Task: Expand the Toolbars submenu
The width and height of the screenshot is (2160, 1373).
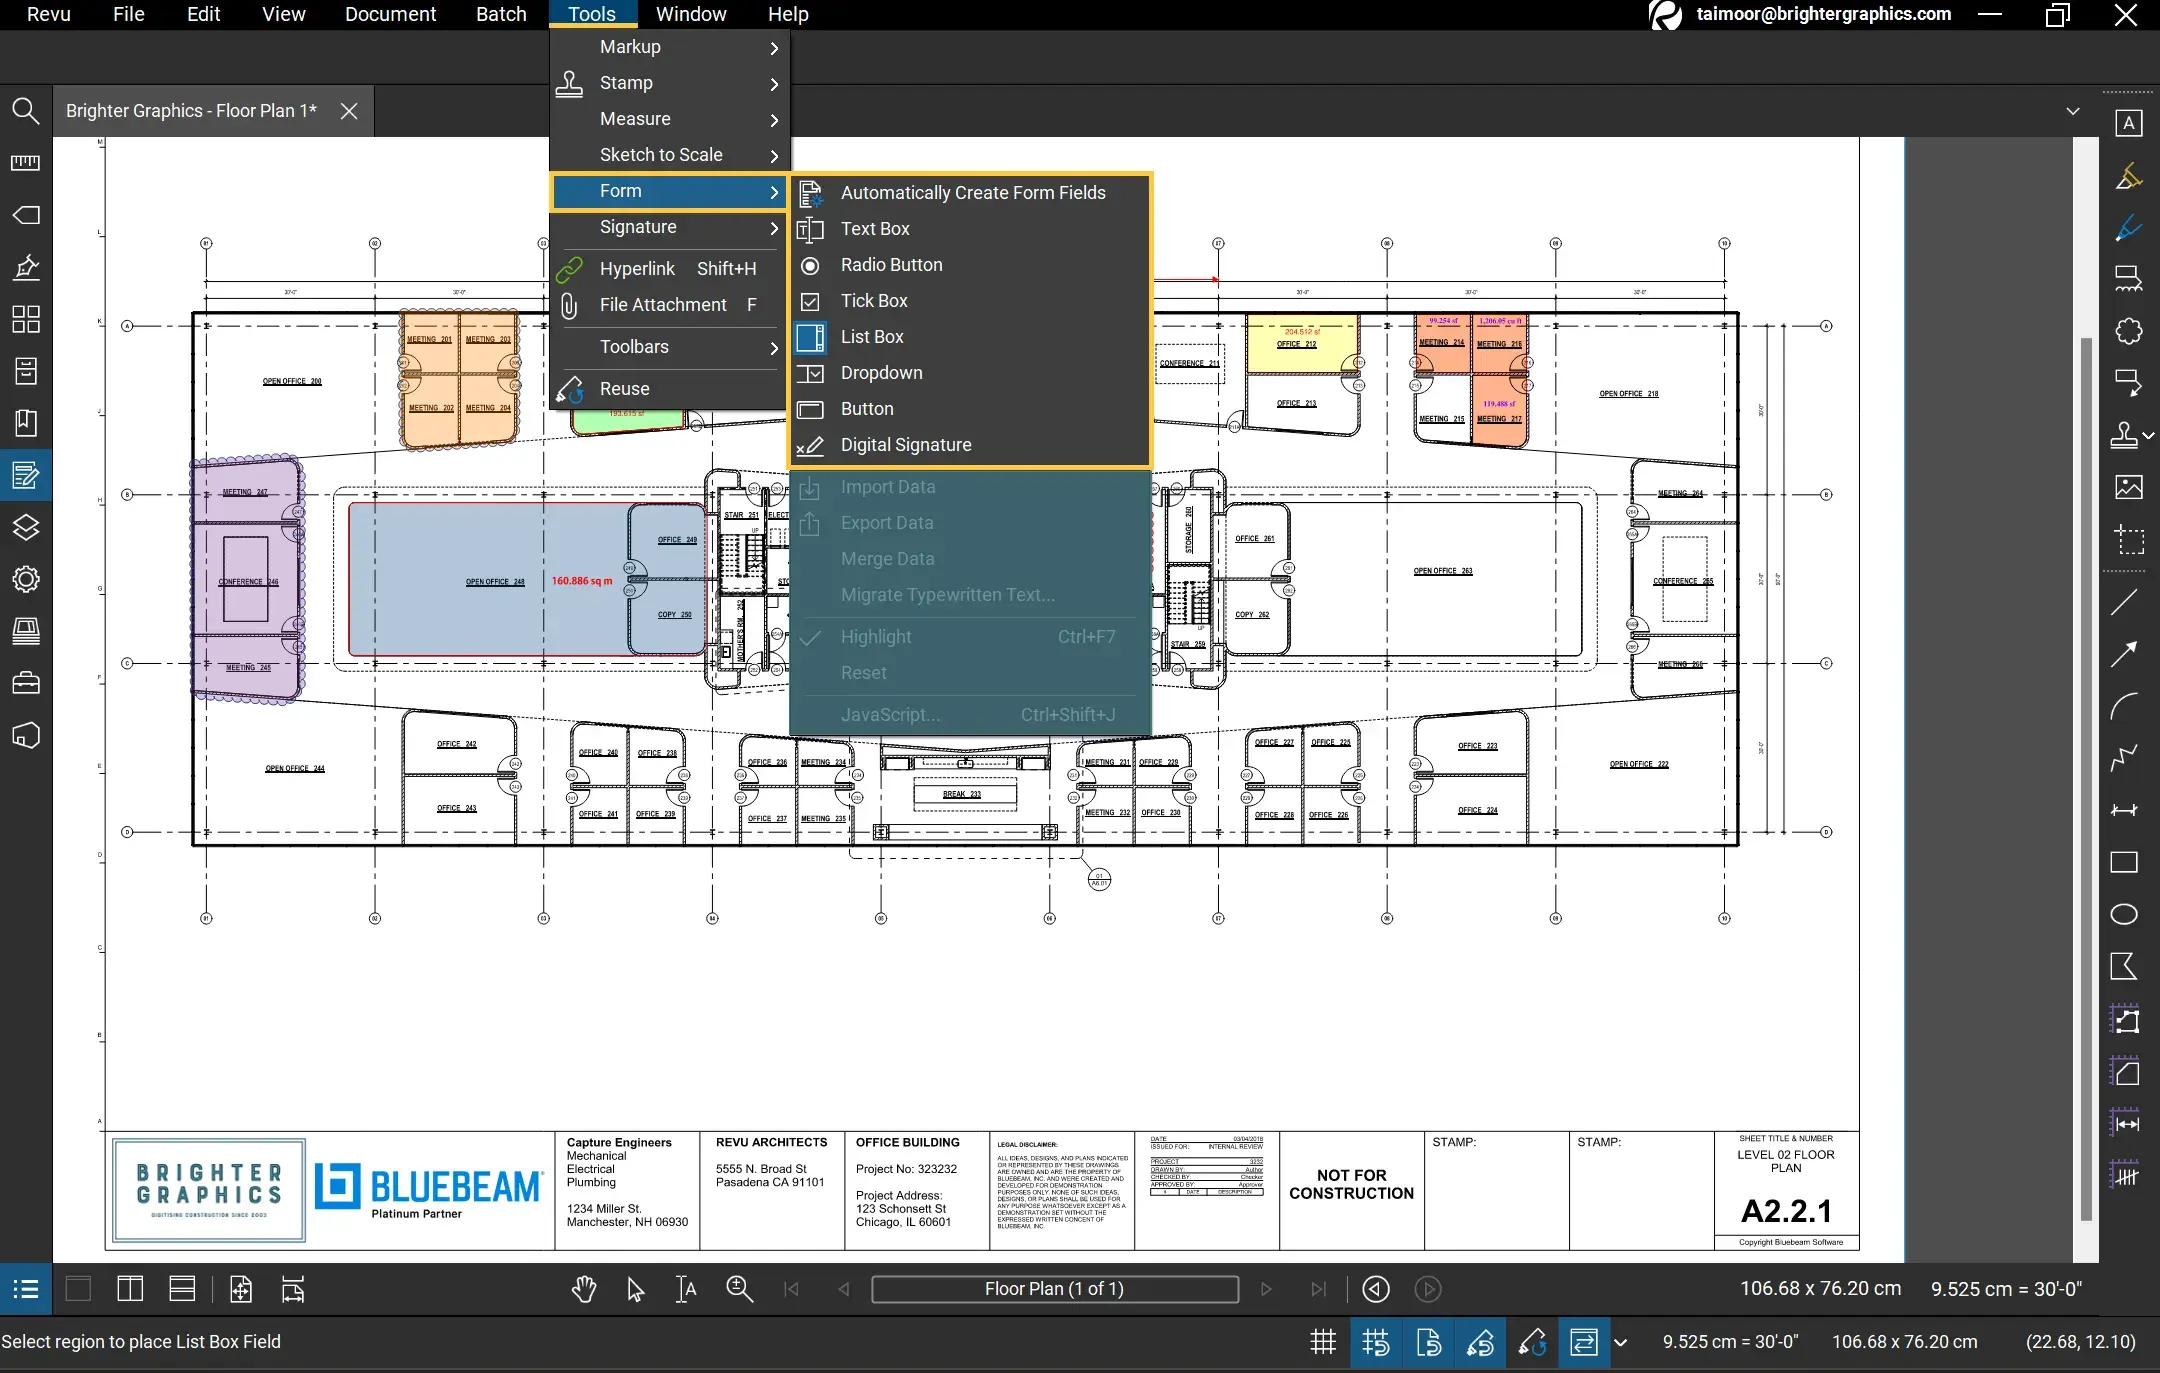Action: [670, 347]
